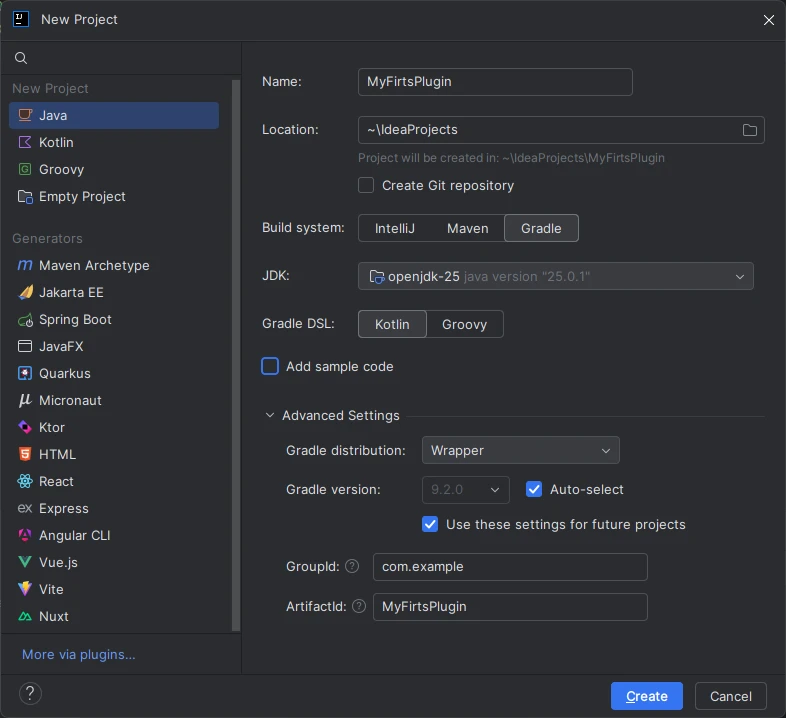Image resolution: width=786 pixels, height=718 pixels.
Task: Select the Vue.js generator icon
Action: click(25, 562)
